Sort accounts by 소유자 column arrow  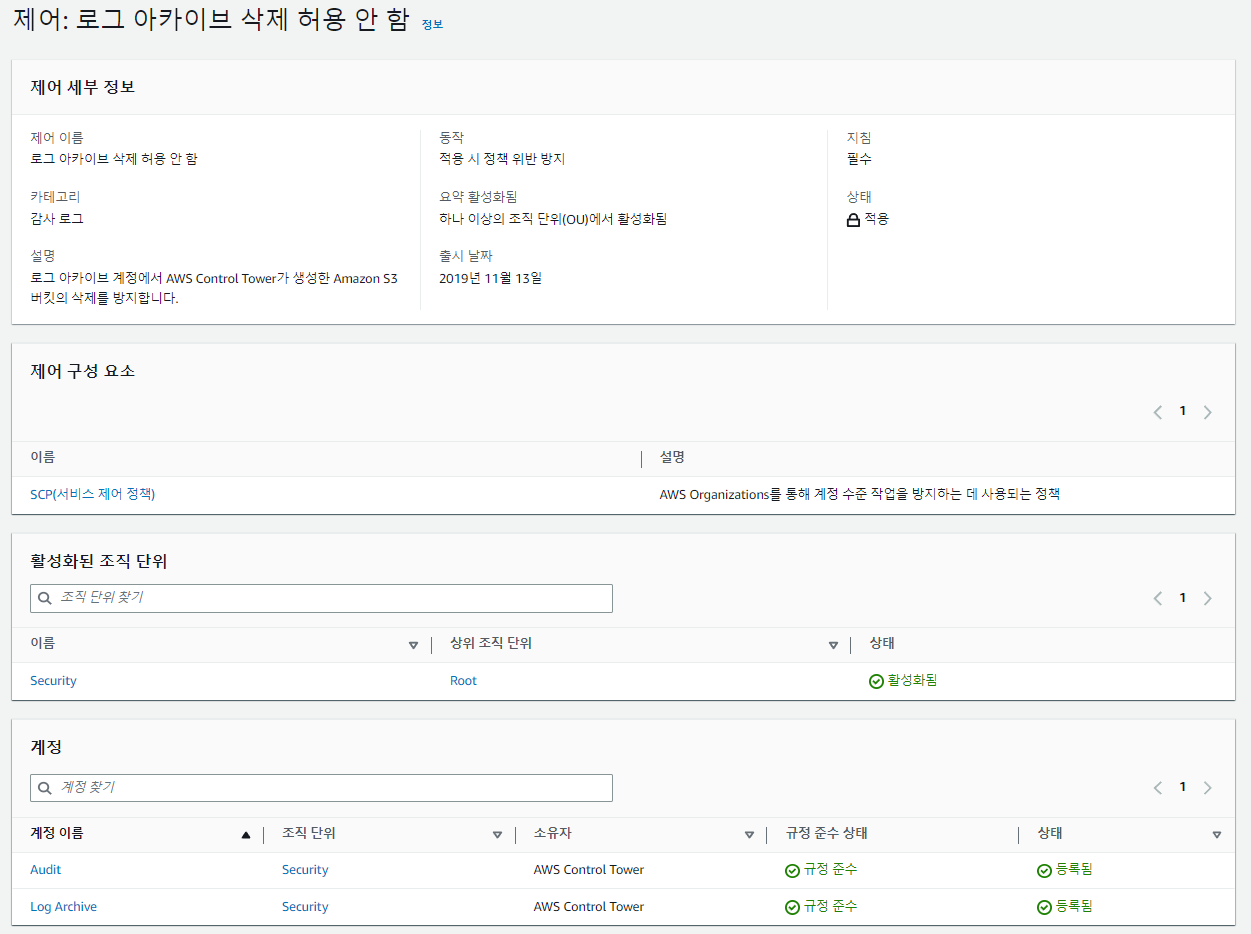[749, 835]
